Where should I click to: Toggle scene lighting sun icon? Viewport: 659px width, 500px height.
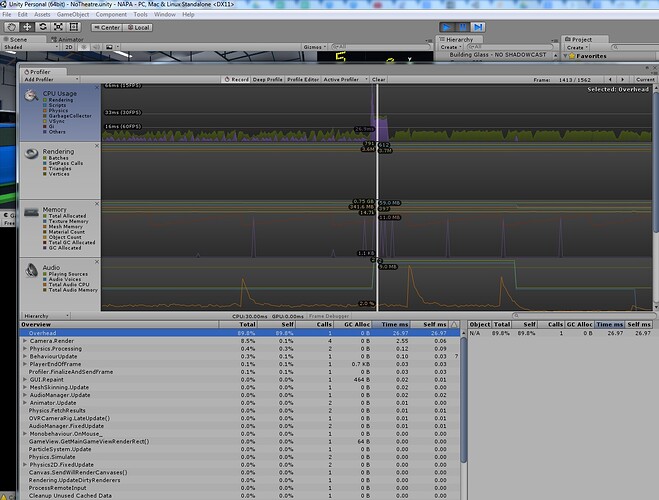[x=84, y=47]
